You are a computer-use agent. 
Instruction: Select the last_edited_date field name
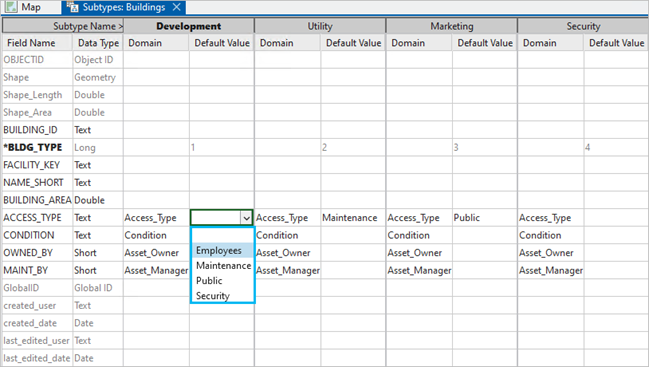click(37, 358)
